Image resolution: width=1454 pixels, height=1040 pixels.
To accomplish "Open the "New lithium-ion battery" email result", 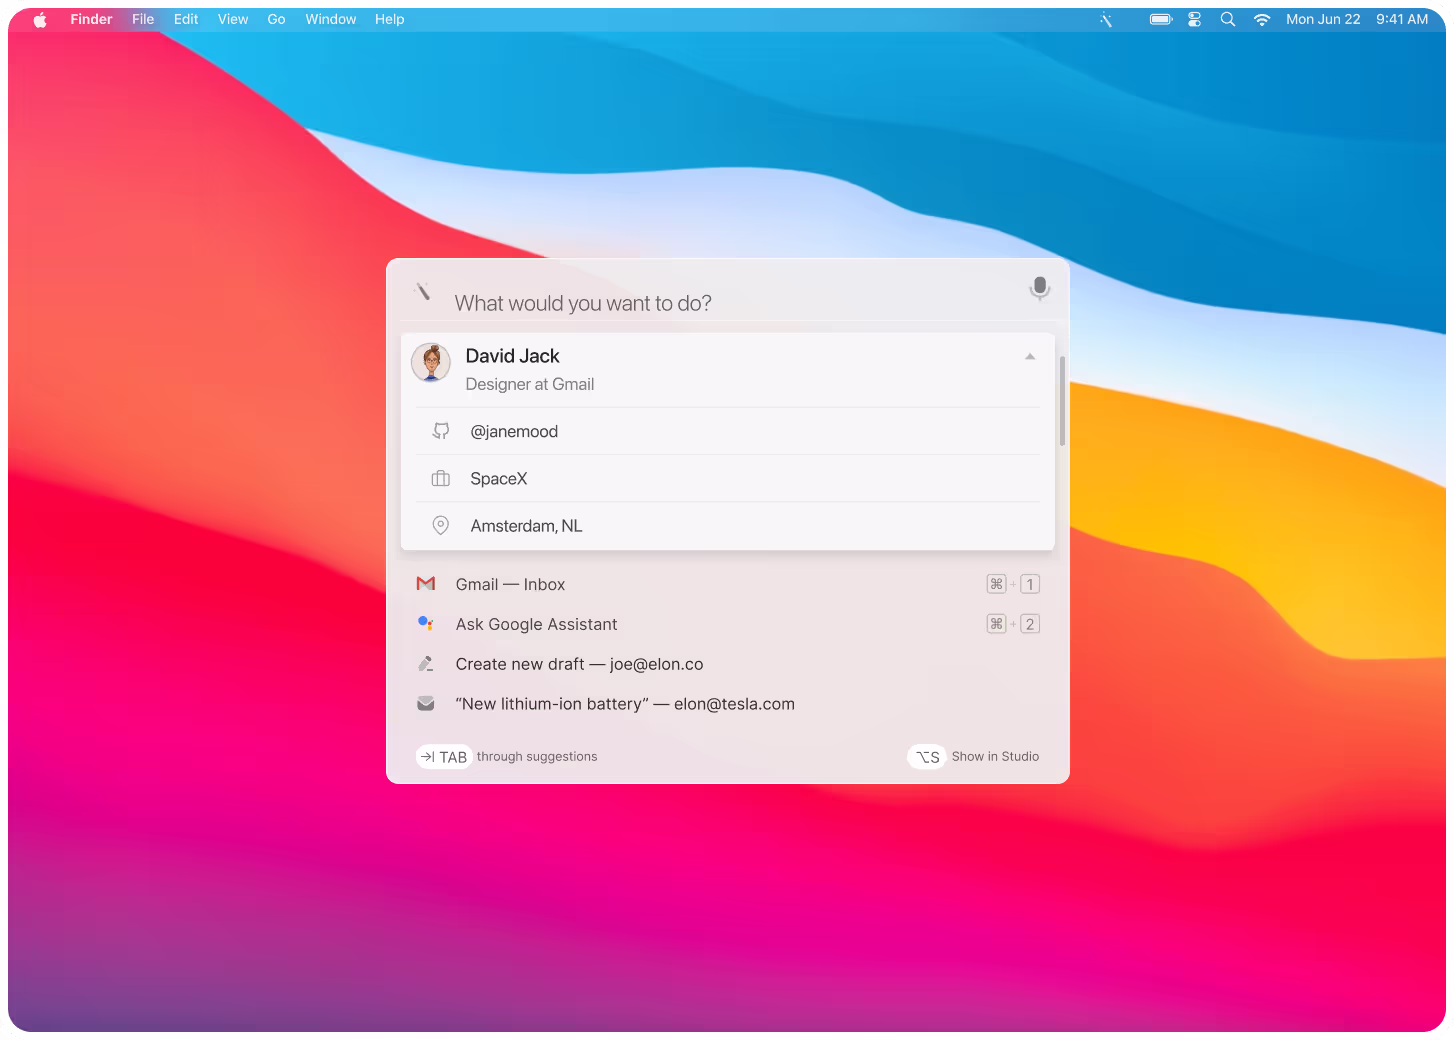I will pyautogui.click(x=728, y=704).
